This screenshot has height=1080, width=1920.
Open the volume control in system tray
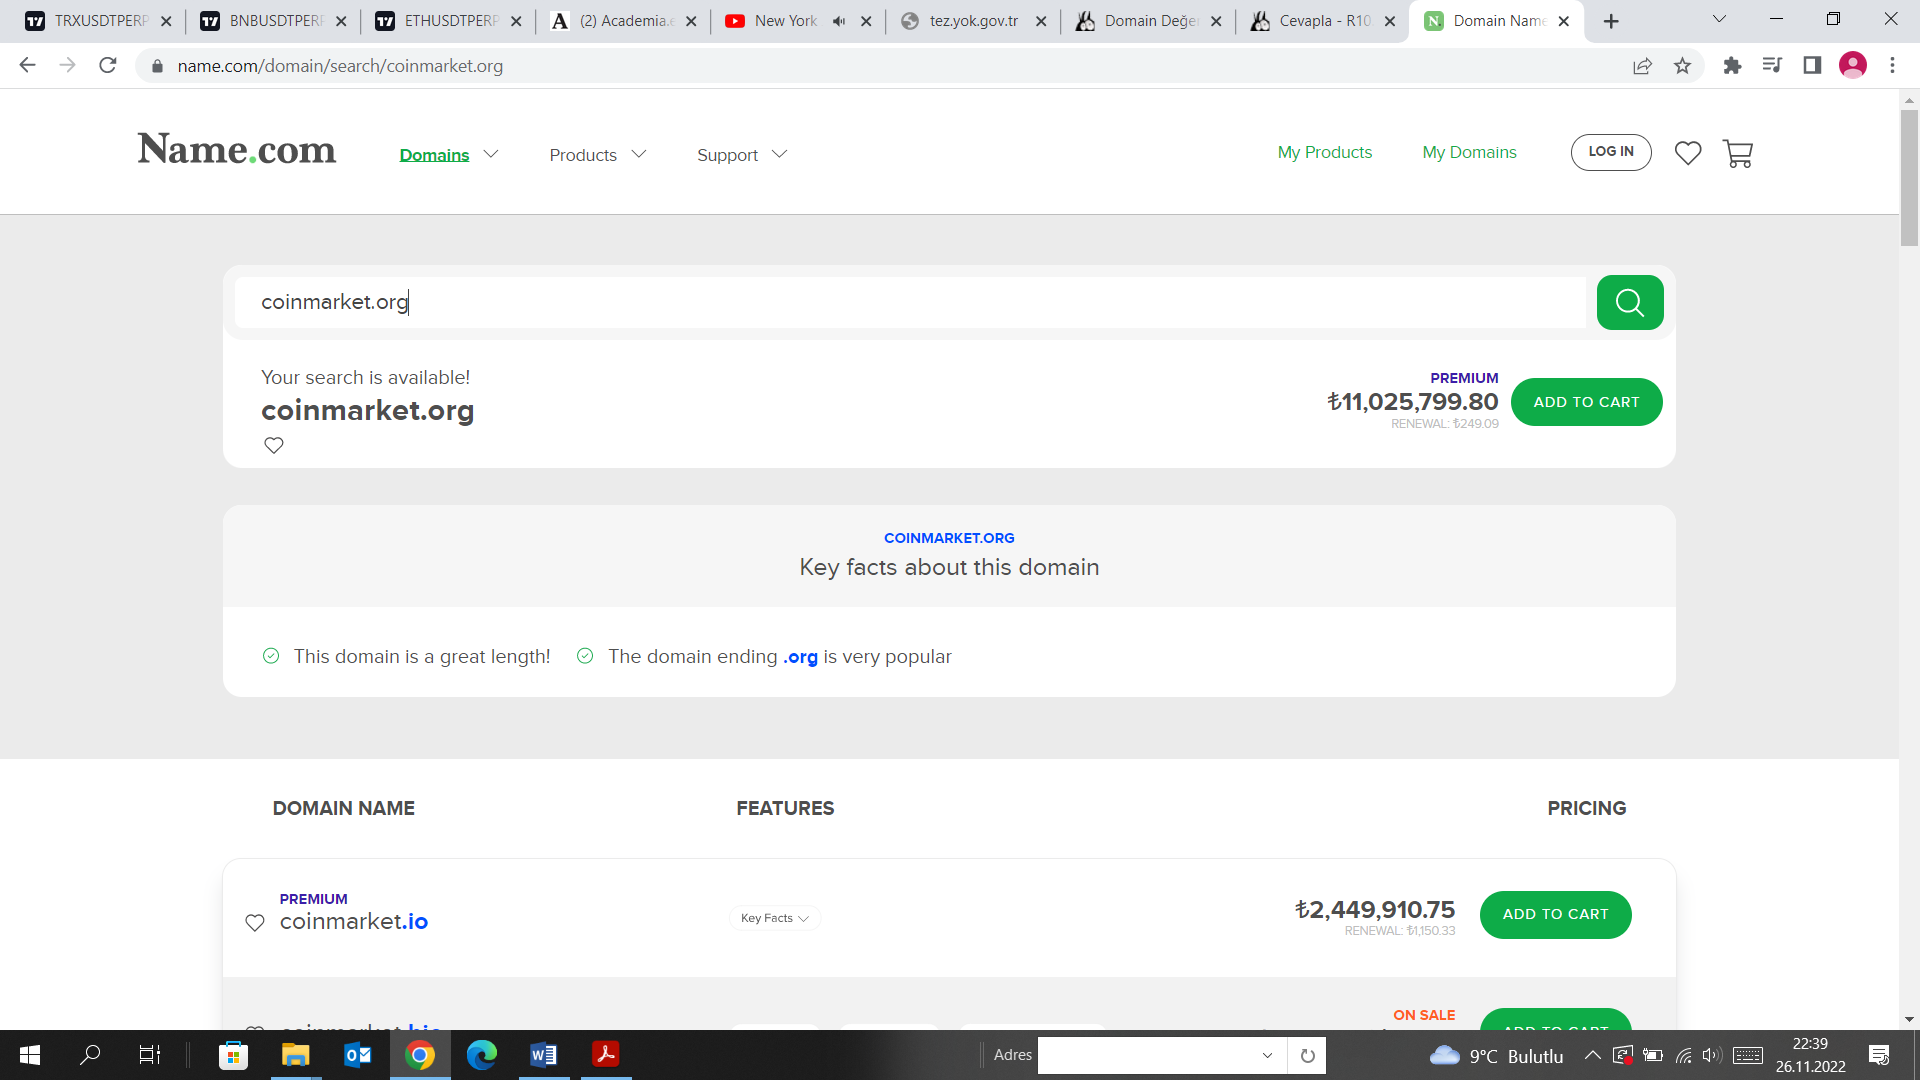coord(1711,1055)
